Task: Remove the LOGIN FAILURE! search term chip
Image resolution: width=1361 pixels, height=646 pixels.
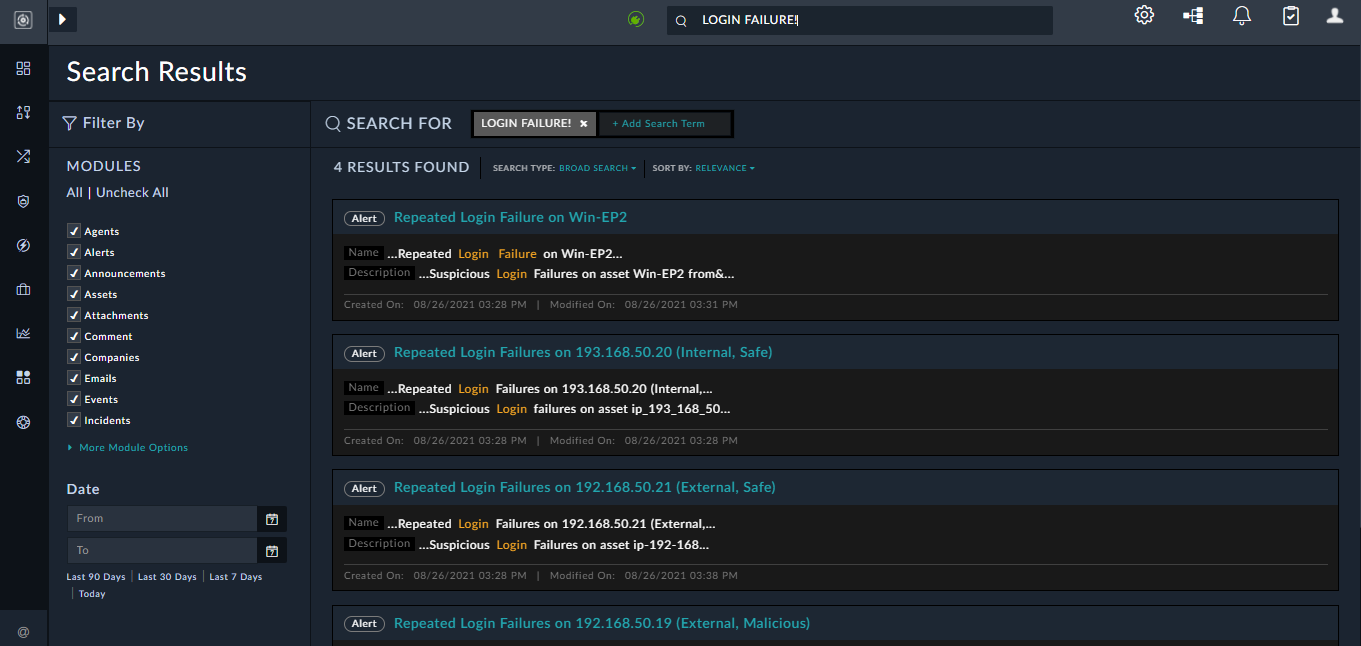Action: [x=585, y=123]
